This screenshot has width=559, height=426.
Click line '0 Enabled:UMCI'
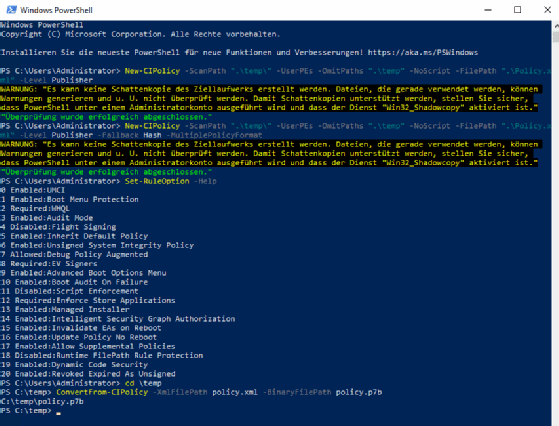pos(32,190)
